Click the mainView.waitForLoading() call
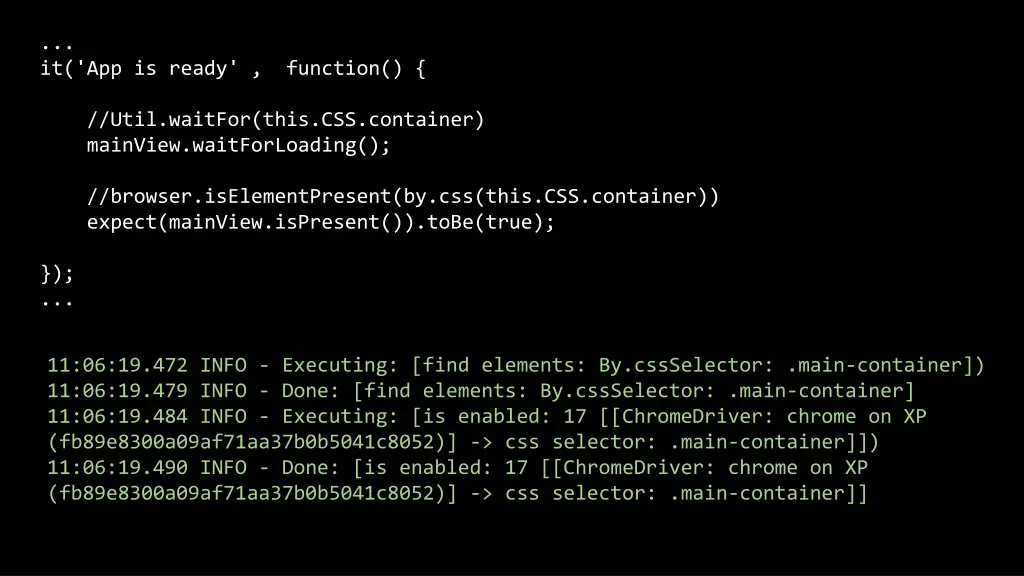1024x576 pixels. pos(238,145)
